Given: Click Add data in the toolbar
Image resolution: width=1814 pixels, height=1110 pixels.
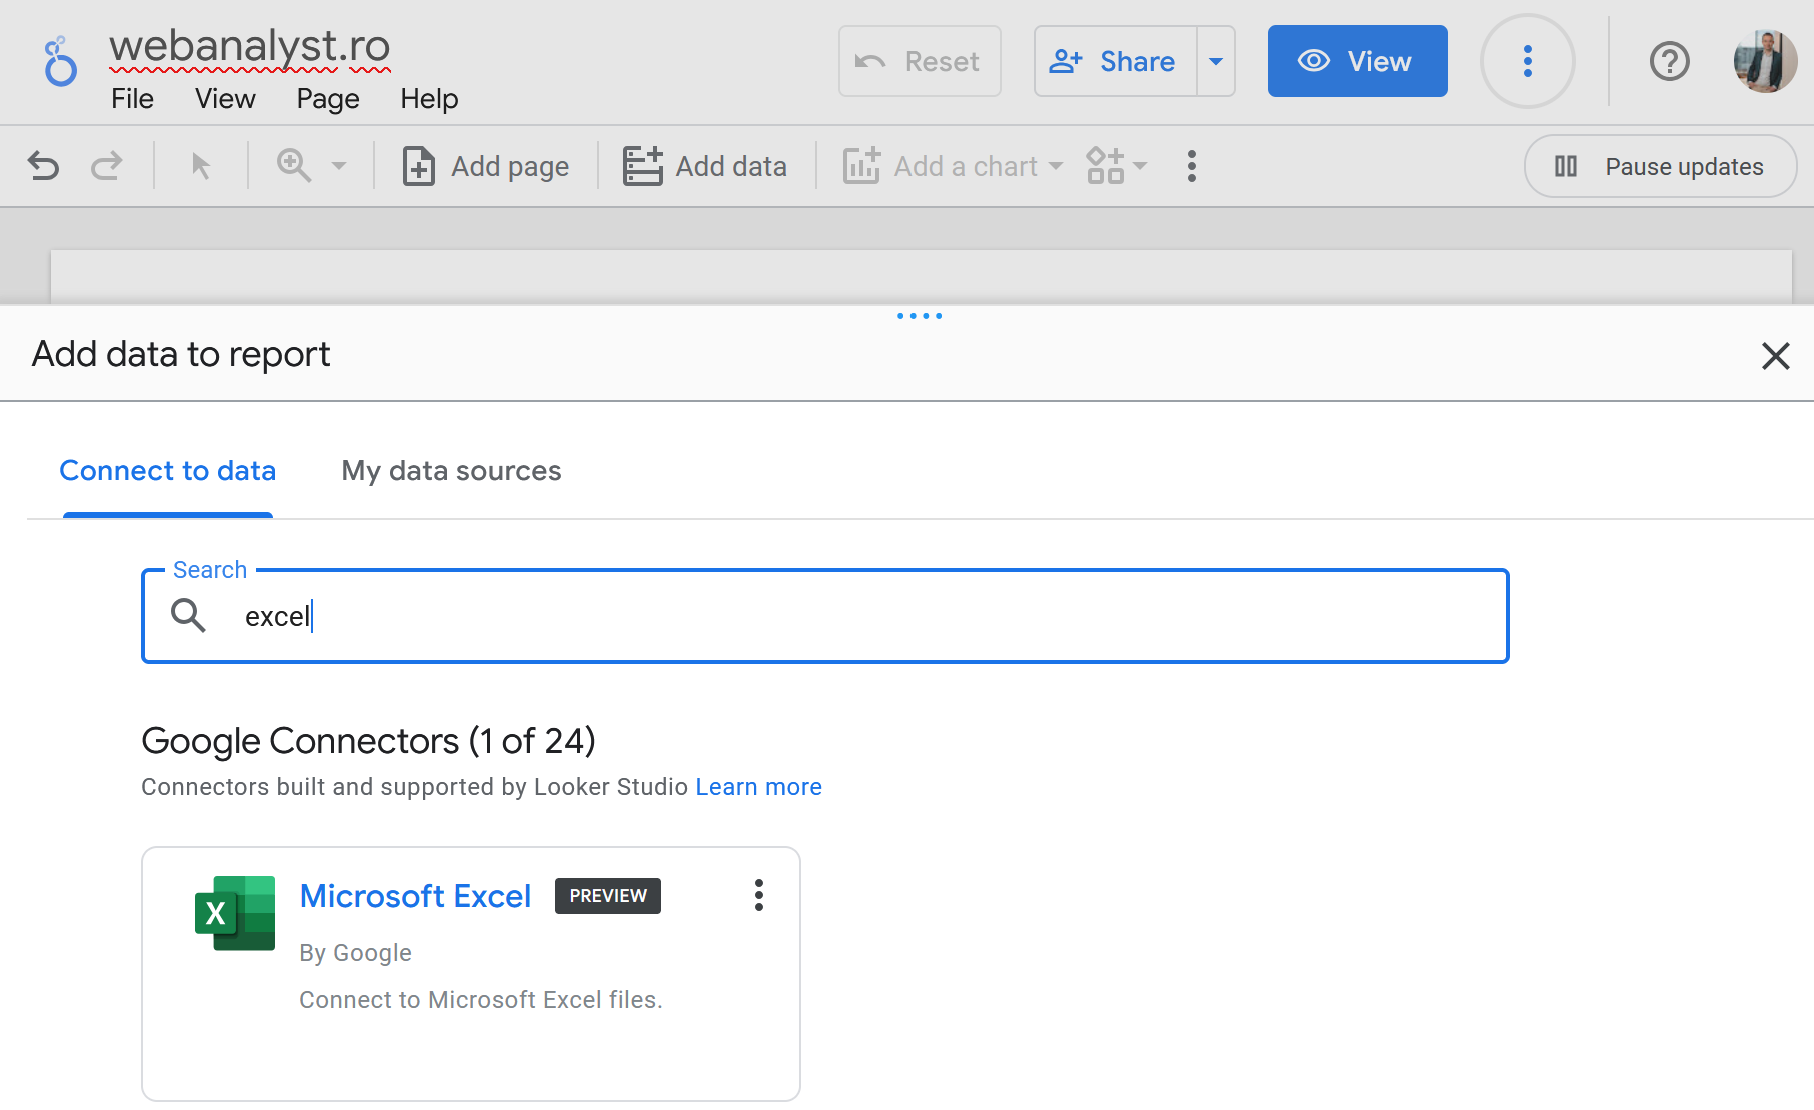Looking at the screenshot, I should coord(705,166).
